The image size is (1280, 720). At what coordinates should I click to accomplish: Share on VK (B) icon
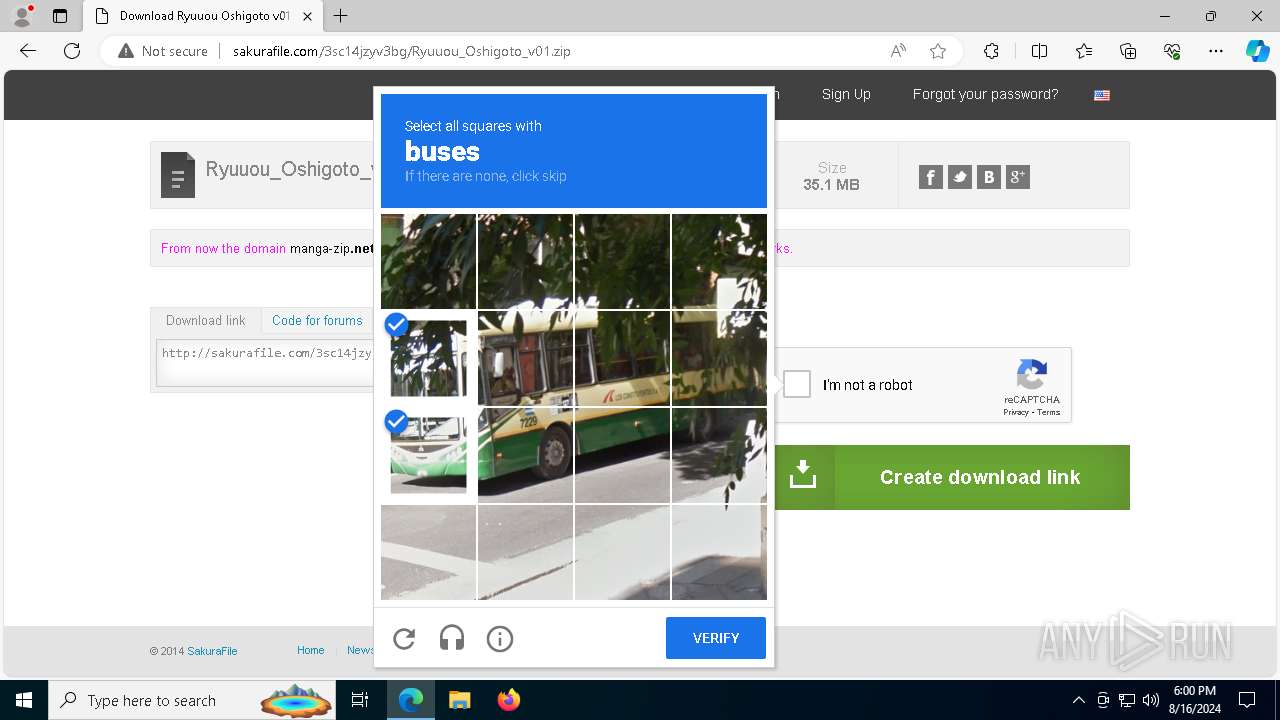point(989,177)
